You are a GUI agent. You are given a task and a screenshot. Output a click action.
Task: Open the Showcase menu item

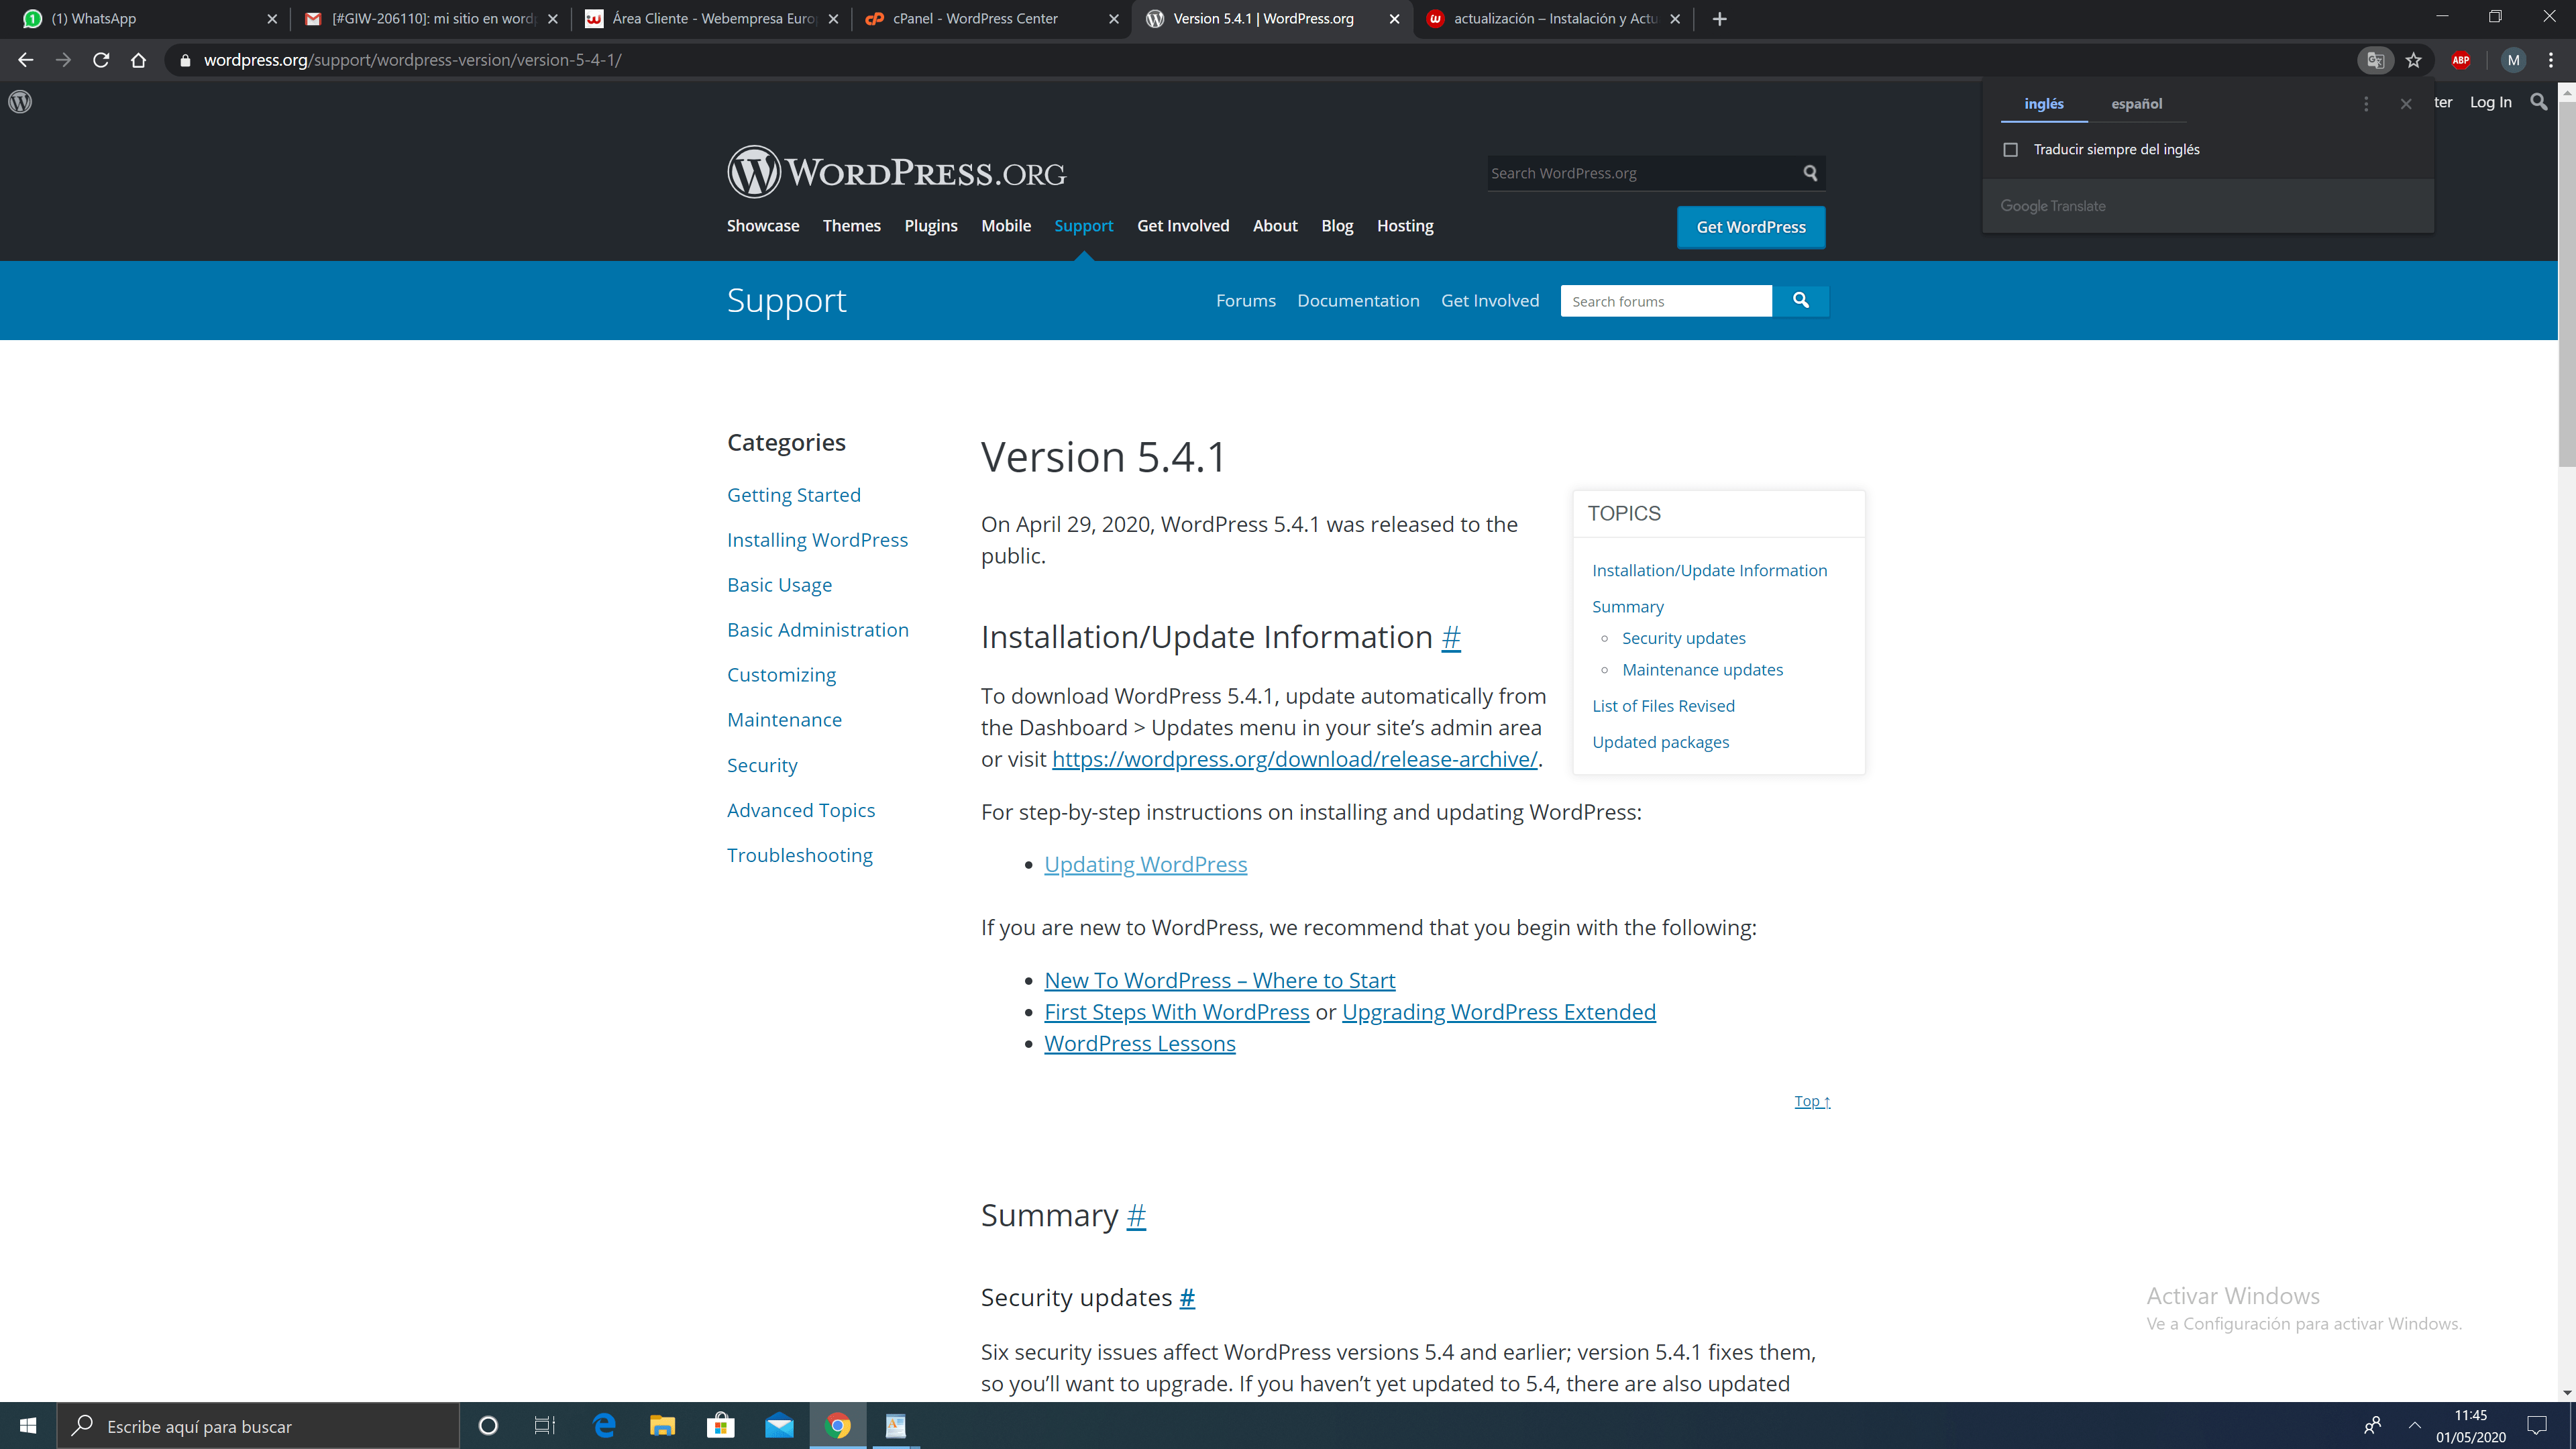763,226
